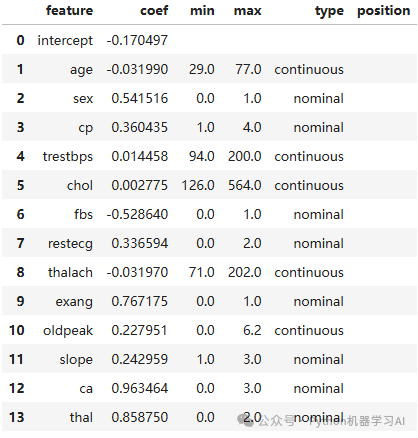
Task: Click oldpeak max value 6.2
Action: (252, 330)
